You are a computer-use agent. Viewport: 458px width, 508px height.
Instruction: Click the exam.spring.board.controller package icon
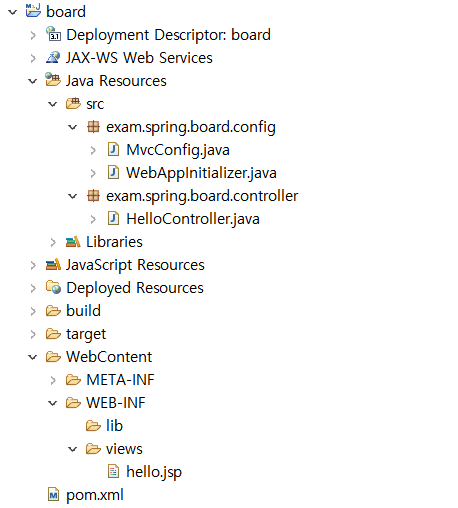pyautogui.click(x=93, y=196)
